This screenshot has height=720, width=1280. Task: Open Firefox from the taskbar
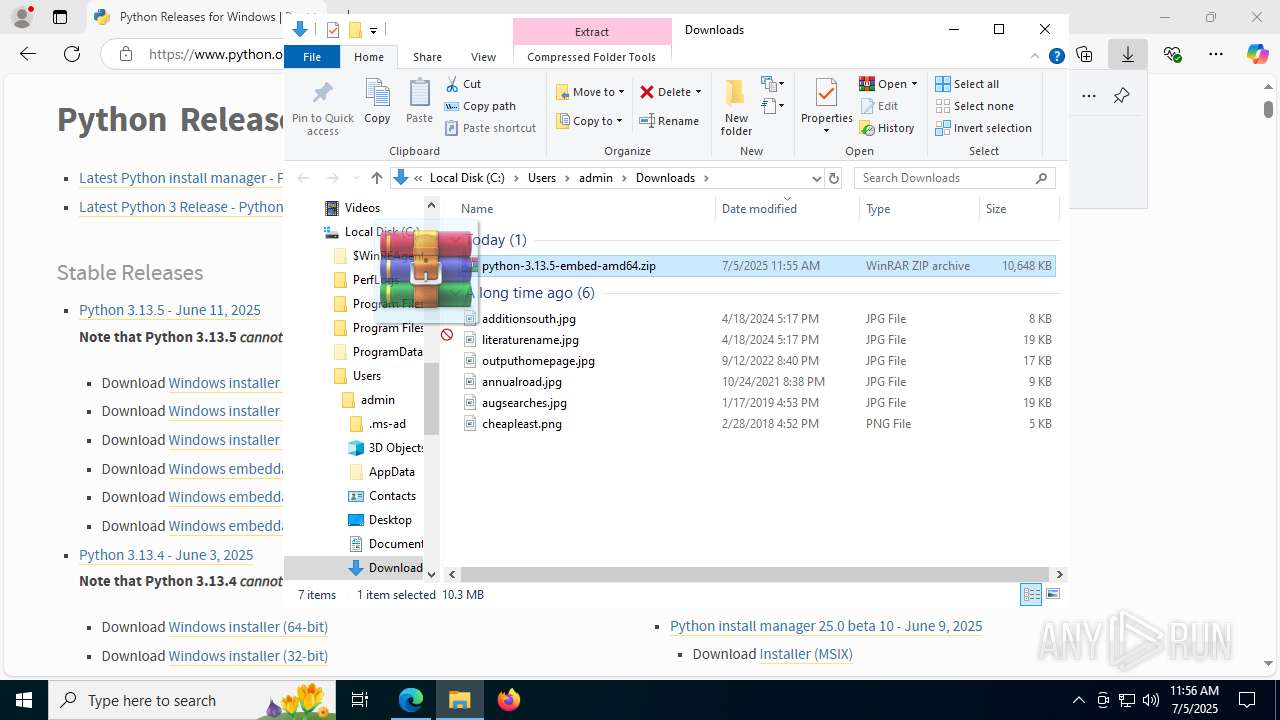pyautogui.click(x=508, y=700)
